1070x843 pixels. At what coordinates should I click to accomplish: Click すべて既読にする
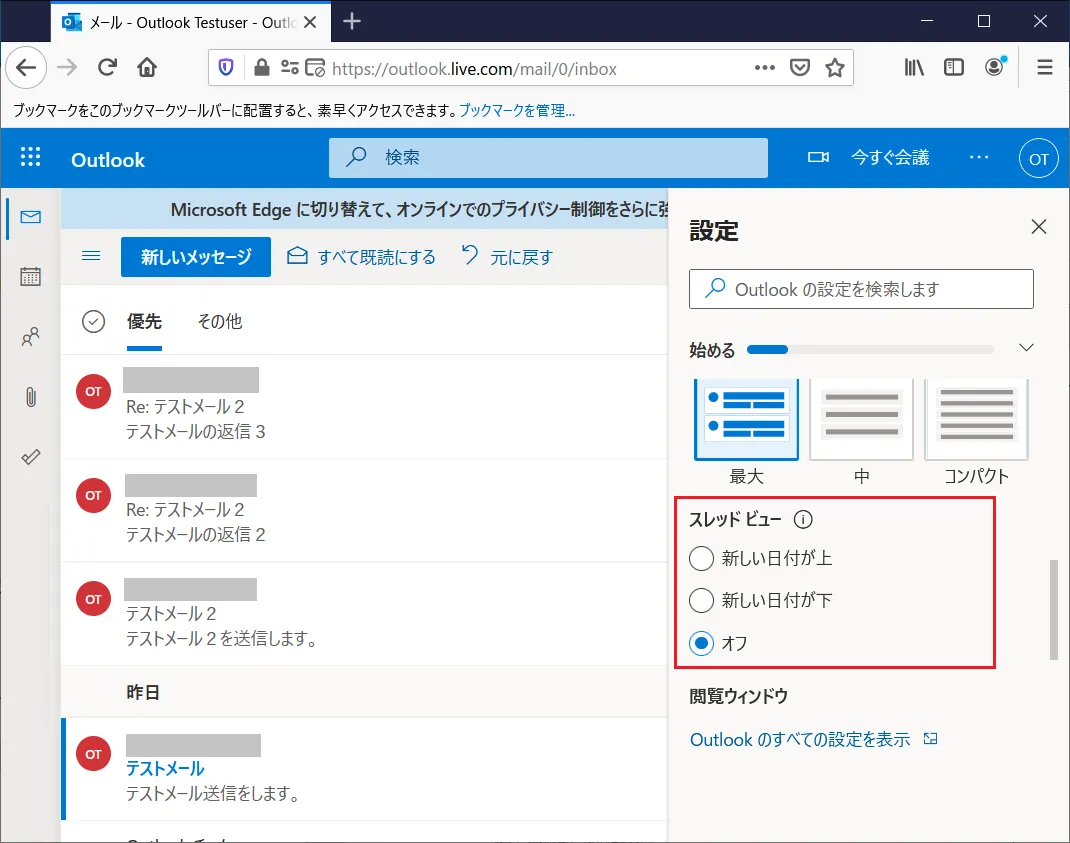click(x=361, y=257)
